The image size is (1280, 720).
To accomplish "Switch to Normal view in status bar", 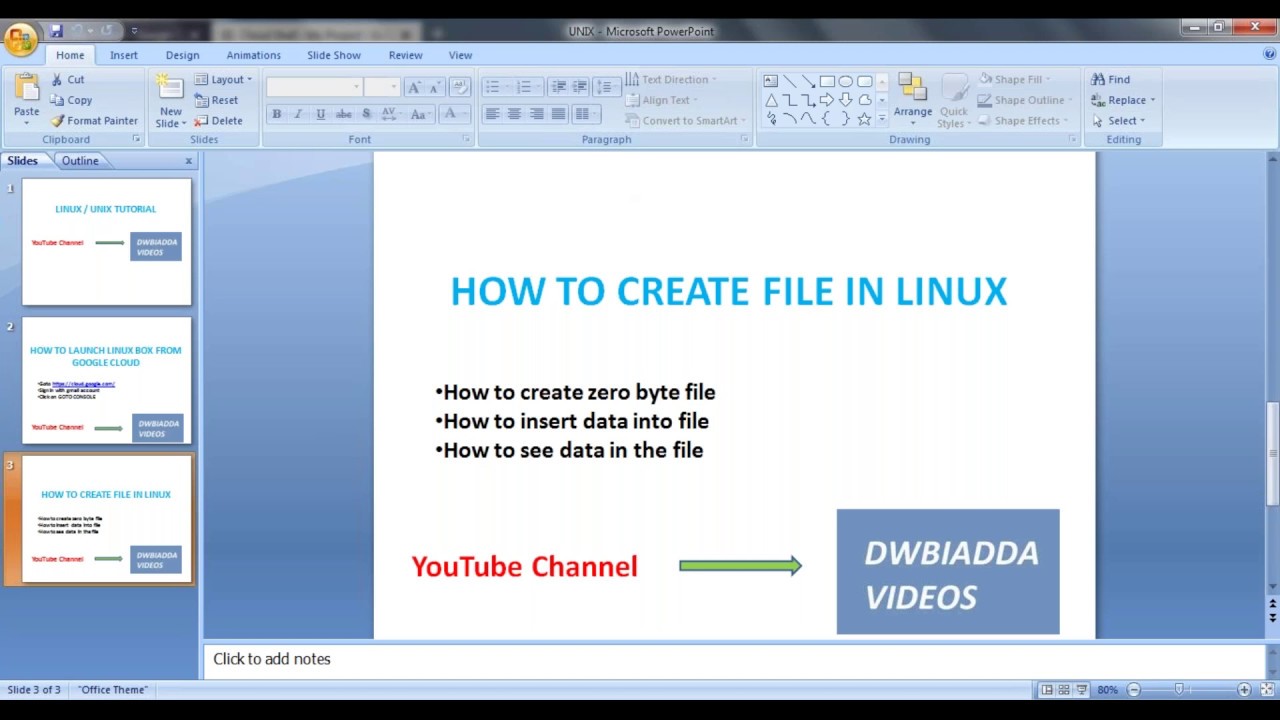I will (x=1046, y=690).
